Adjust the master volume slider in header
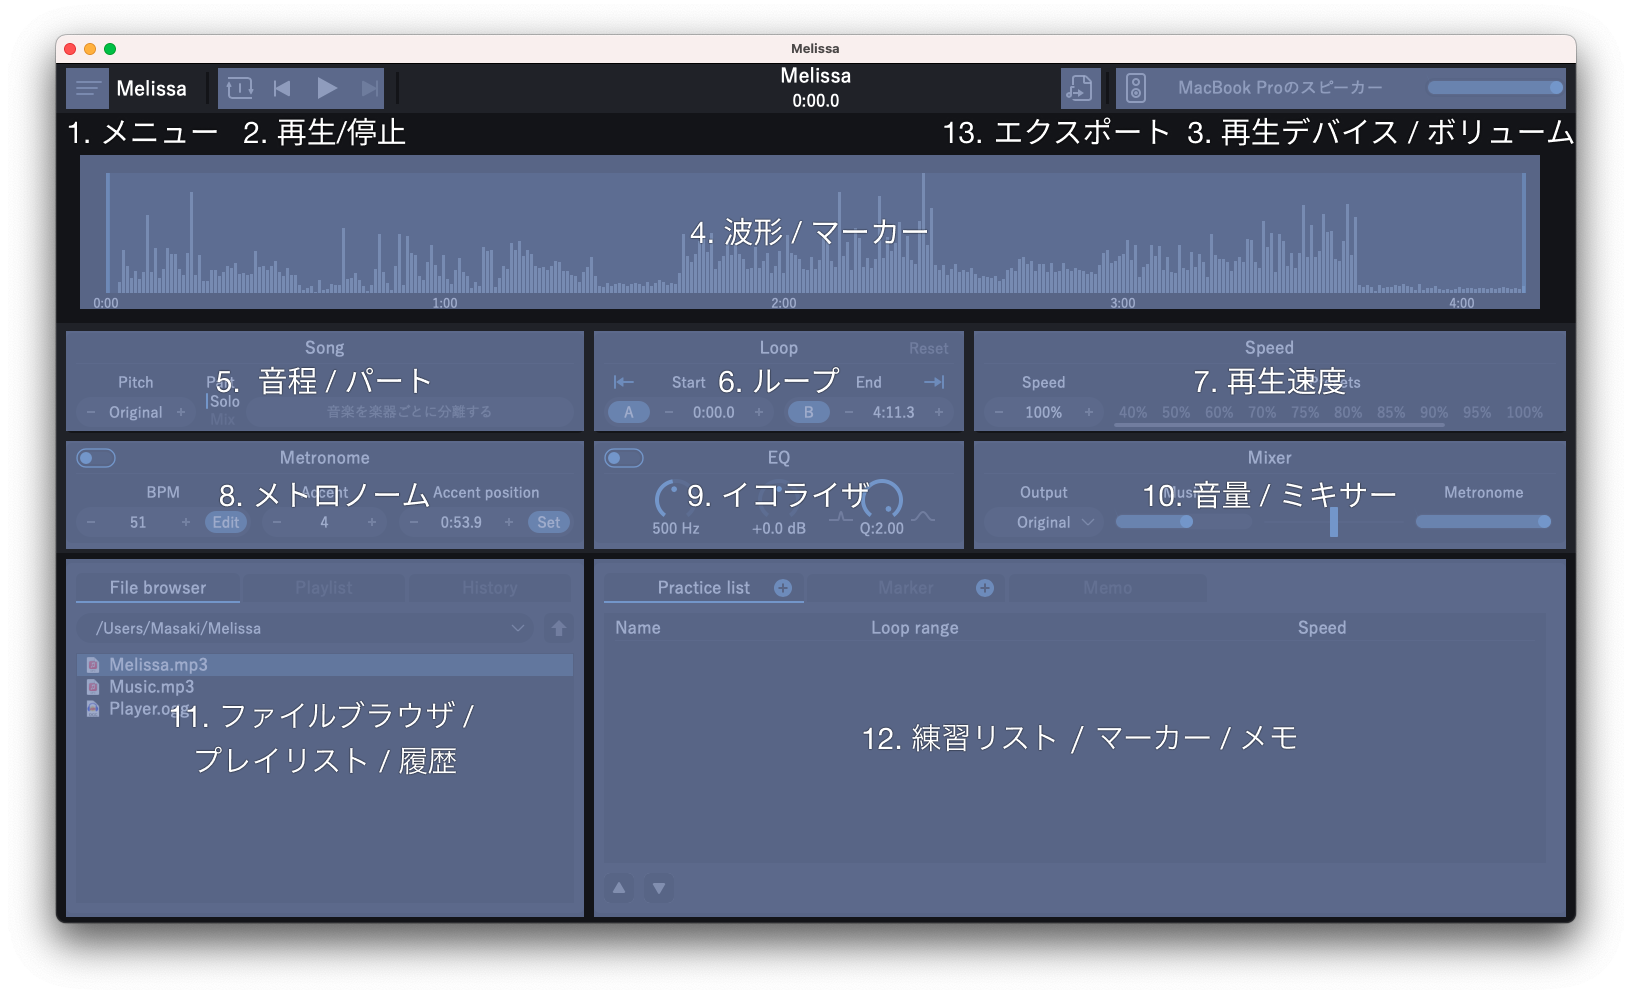This screenshot has height=994, width=1632. (x=1495, y=88)
